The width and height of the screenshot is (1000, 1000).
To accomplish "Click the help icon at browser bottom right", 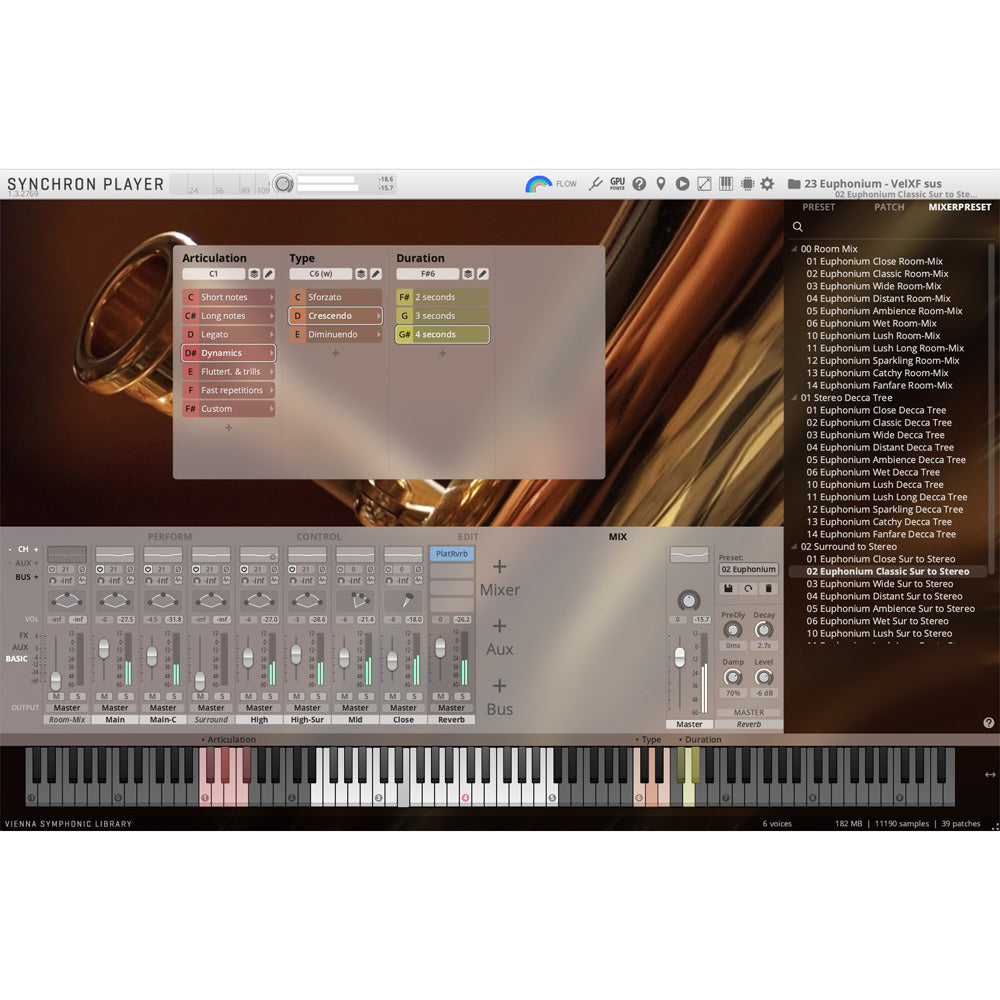I will click(x=989, y=723).
